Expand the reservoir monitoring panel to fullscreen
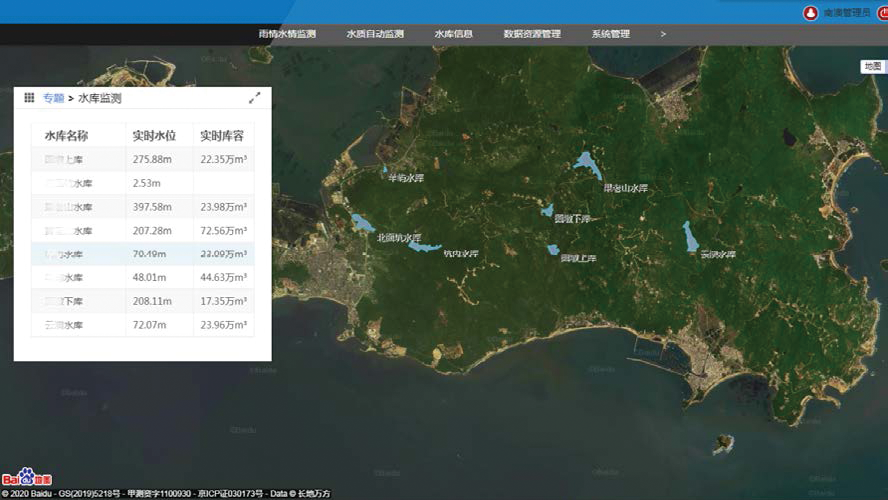This screenshot has height=500, width=888. click(255, 98)
